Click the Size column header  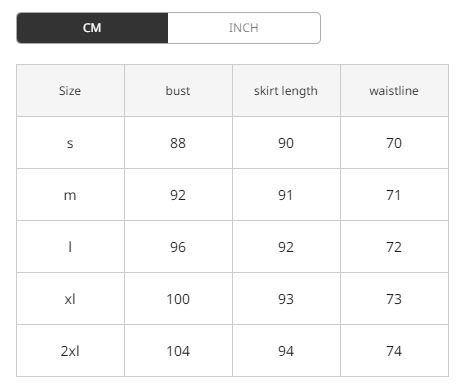pyautogui.click(x=70, y=91)
